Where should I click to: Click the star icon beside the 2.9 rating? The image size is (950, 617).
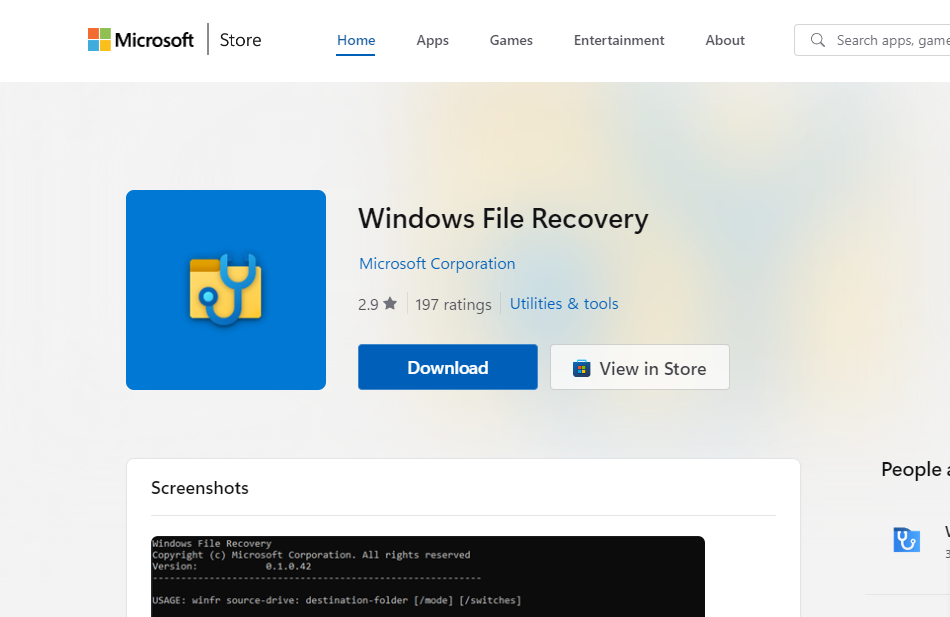pyautogui.click(x=390, y=304)
